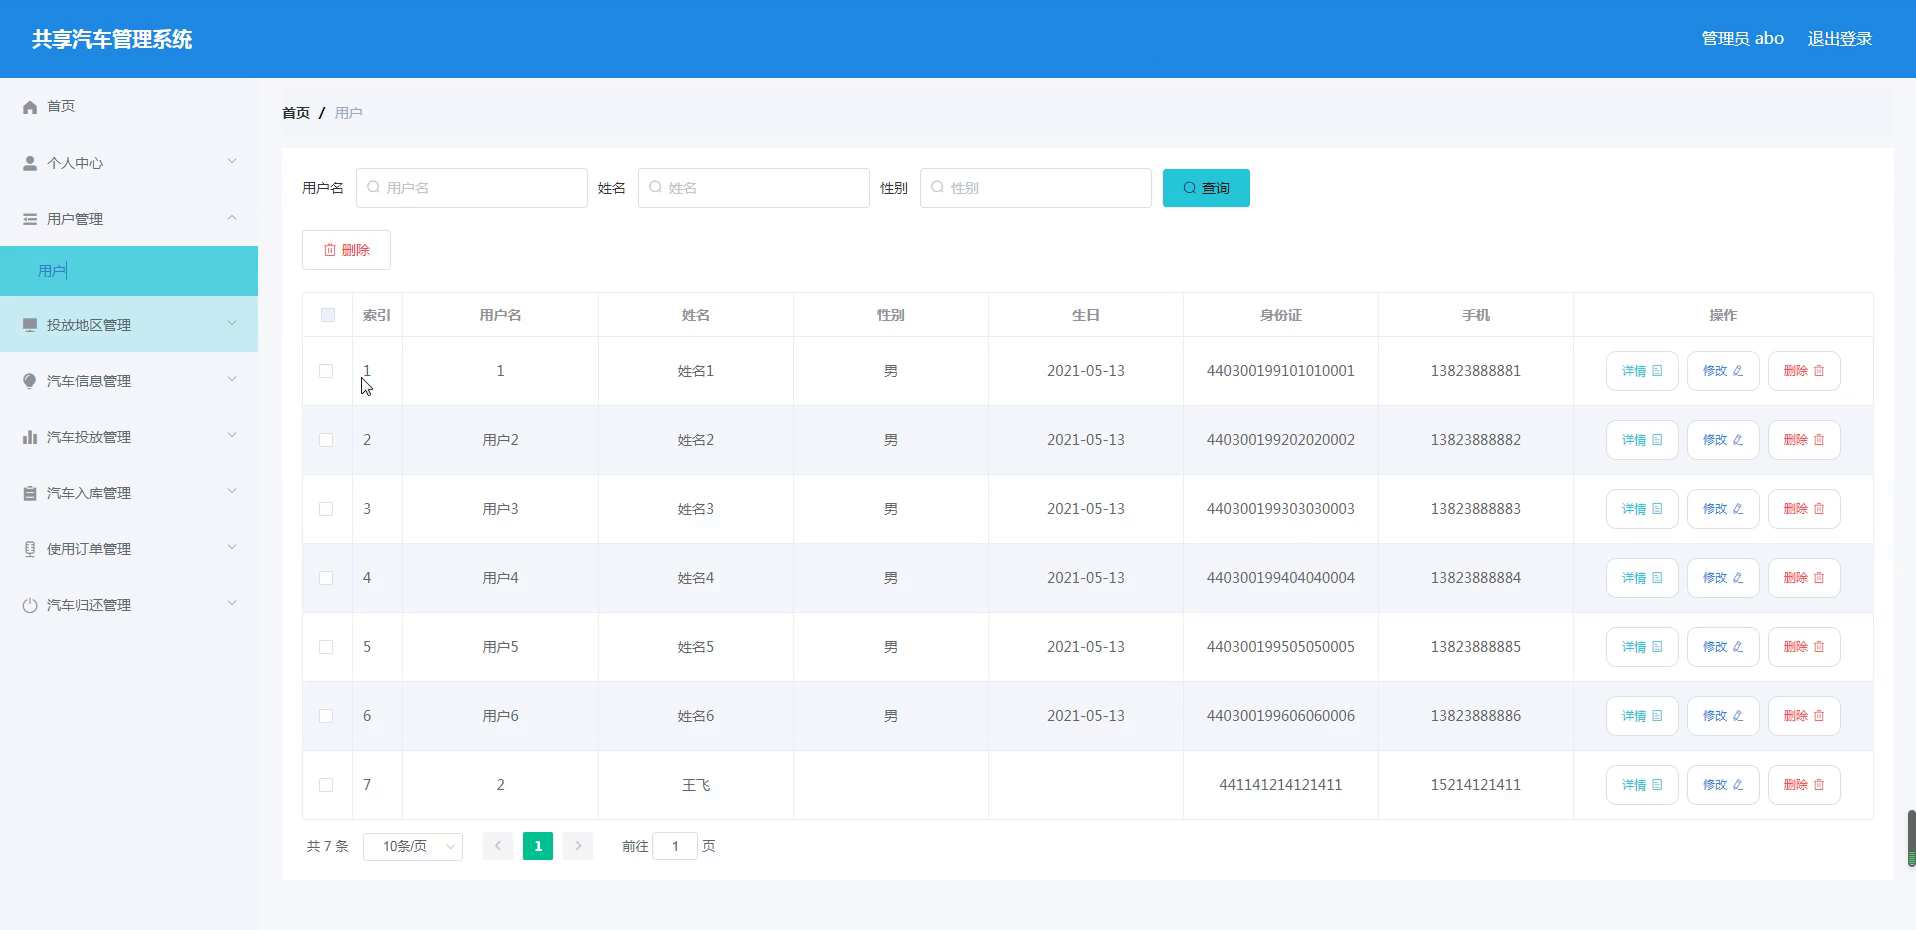Check the checkbox for row 用户2
Screen dimensions: 1916x930
pyautogui.click(x=326, y=440)
